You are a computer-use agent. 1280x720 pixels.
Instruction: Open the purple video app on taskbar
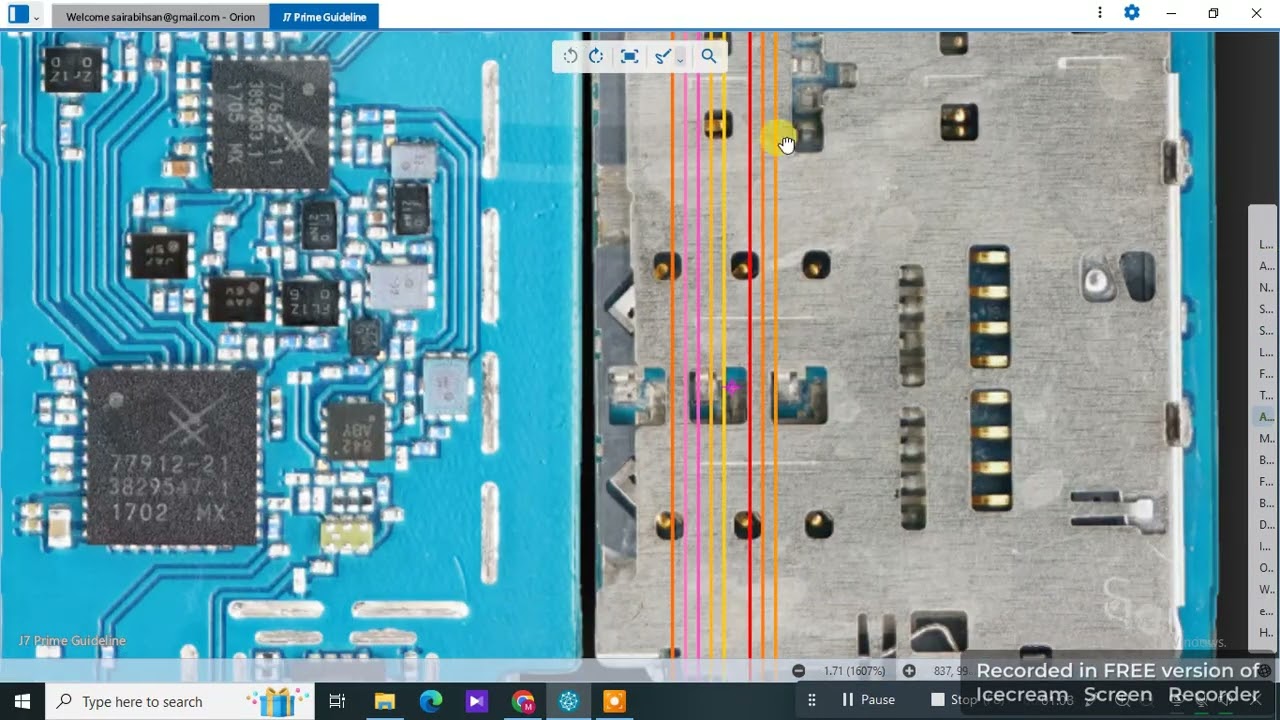click(476, 701)
